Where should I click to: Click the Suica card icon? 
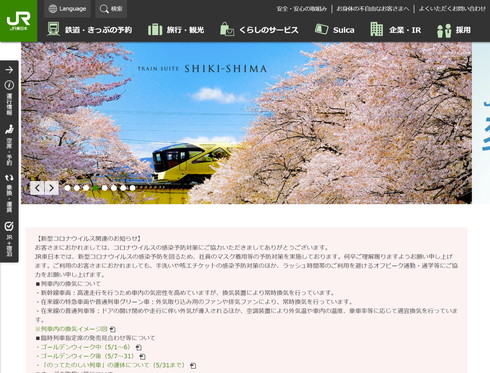tap(321, 29)
